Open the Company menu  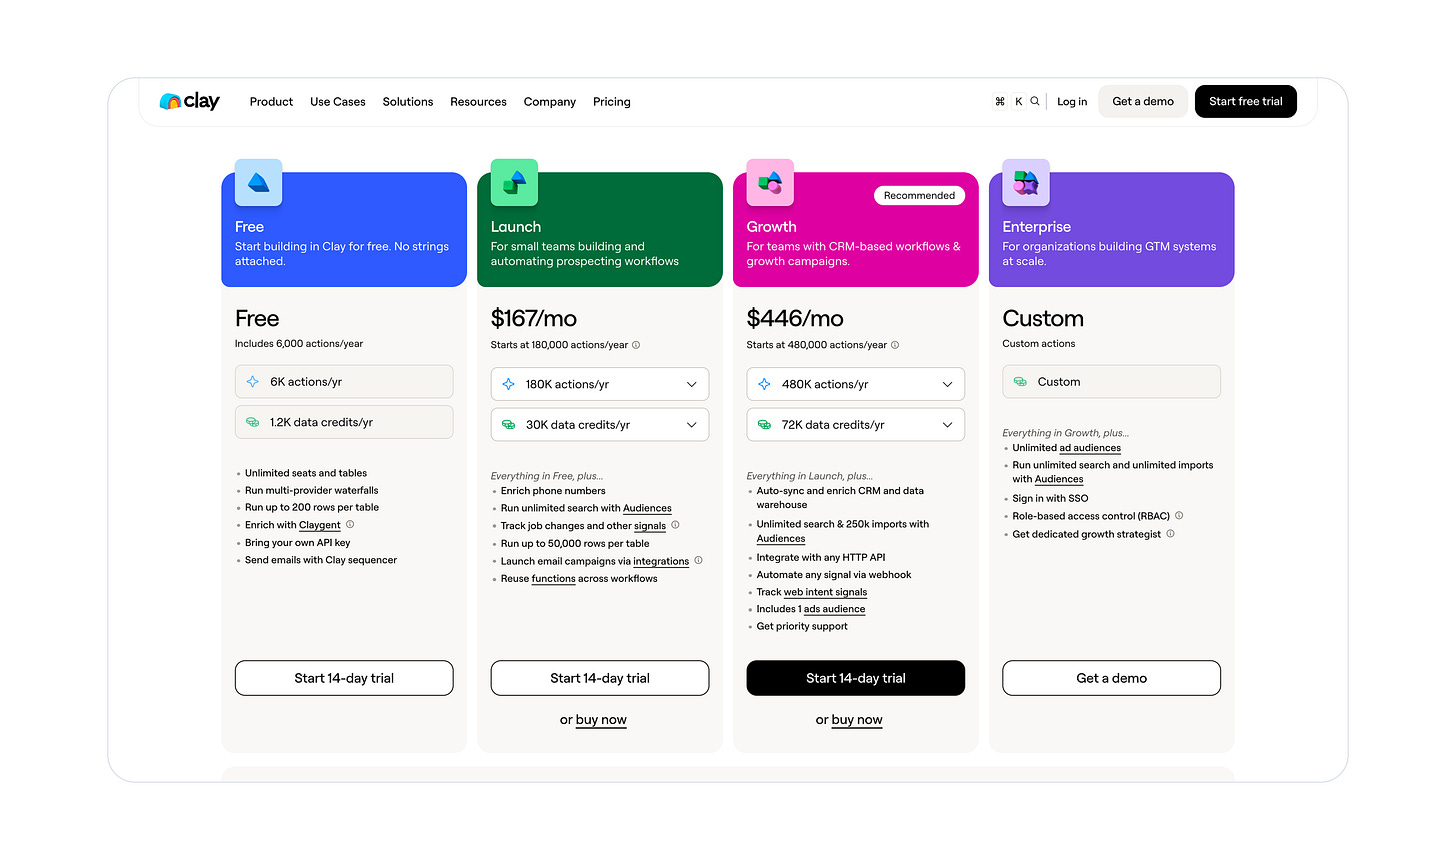pyautogui.click(x=550, y=102)
